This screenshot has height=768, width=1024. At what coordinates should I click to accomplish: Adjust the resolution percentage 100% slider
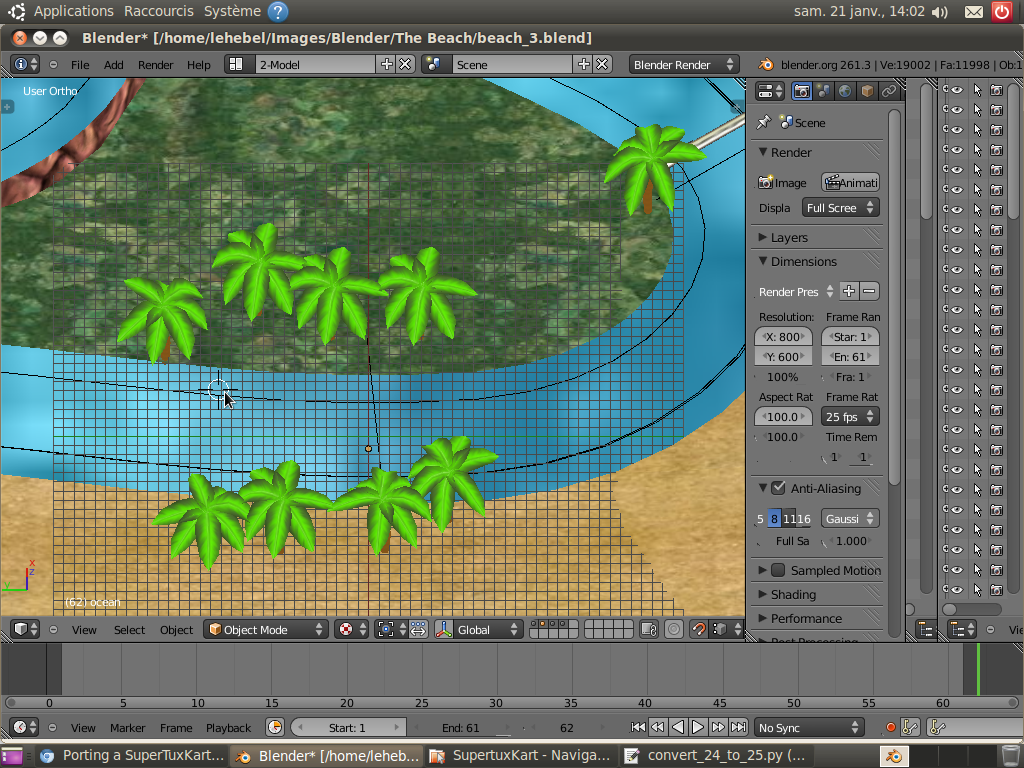point(783,377)
